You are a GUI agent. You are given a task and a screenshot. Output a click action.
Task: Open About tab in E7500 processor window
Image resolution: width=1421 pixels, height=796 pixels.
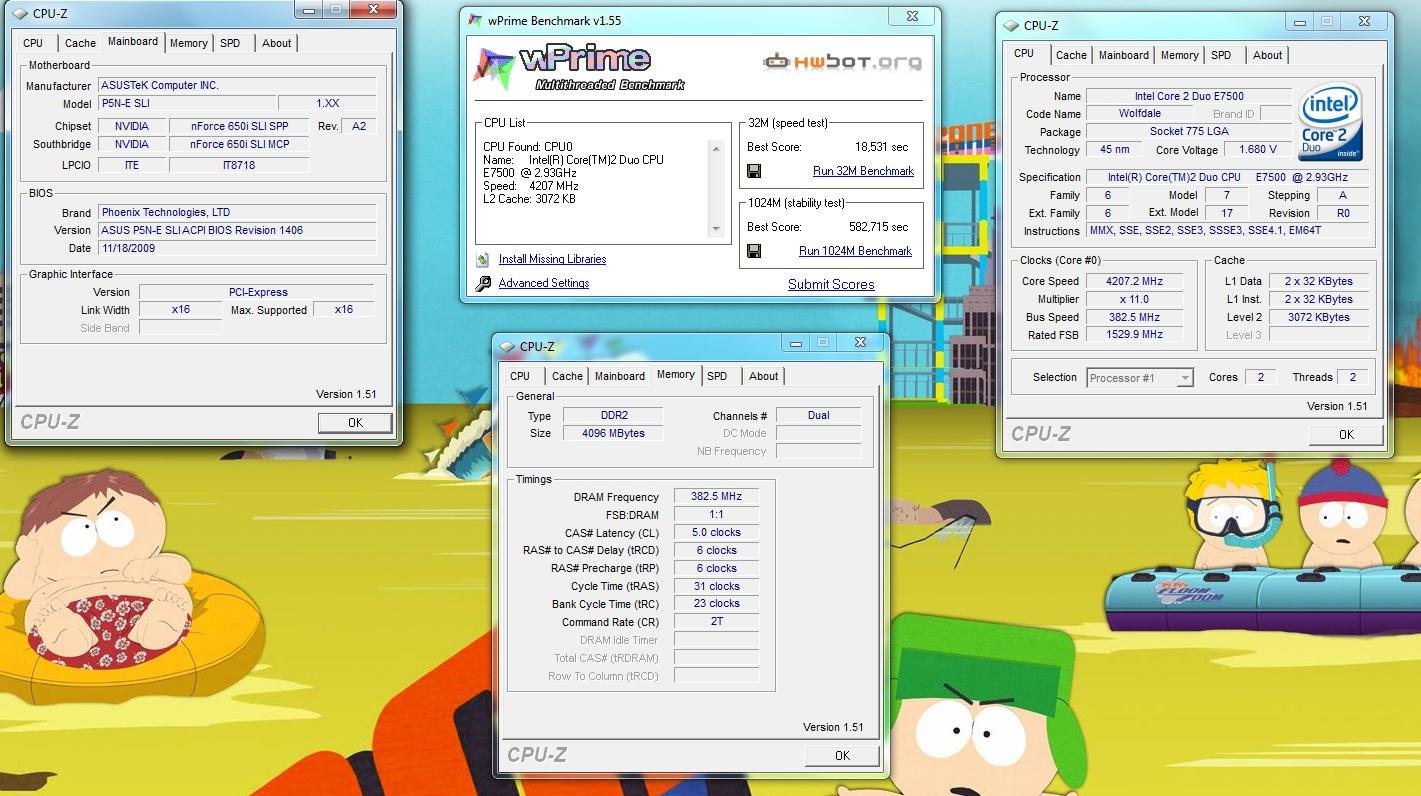pos(1268,55)
